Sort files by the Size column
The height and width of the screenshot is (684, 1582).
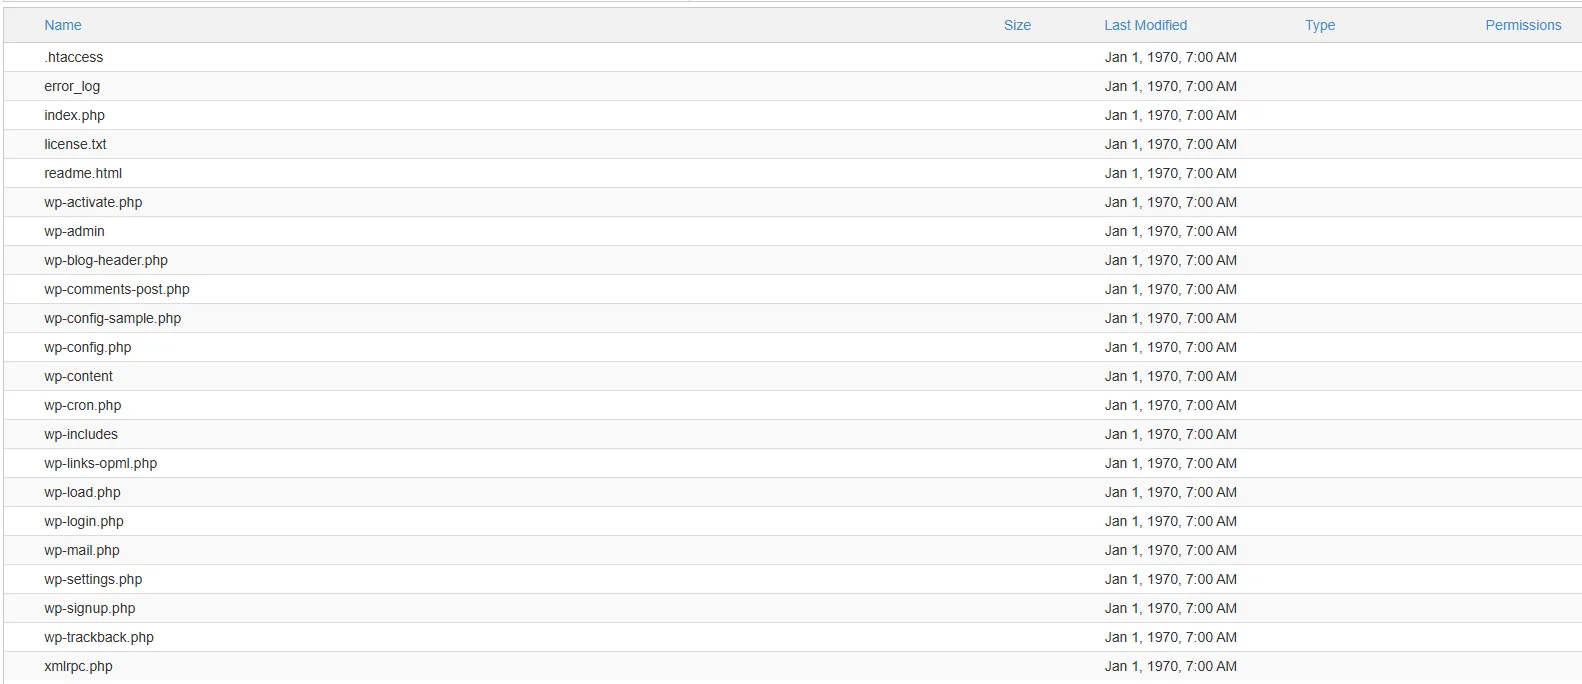tap(1017, 25)
